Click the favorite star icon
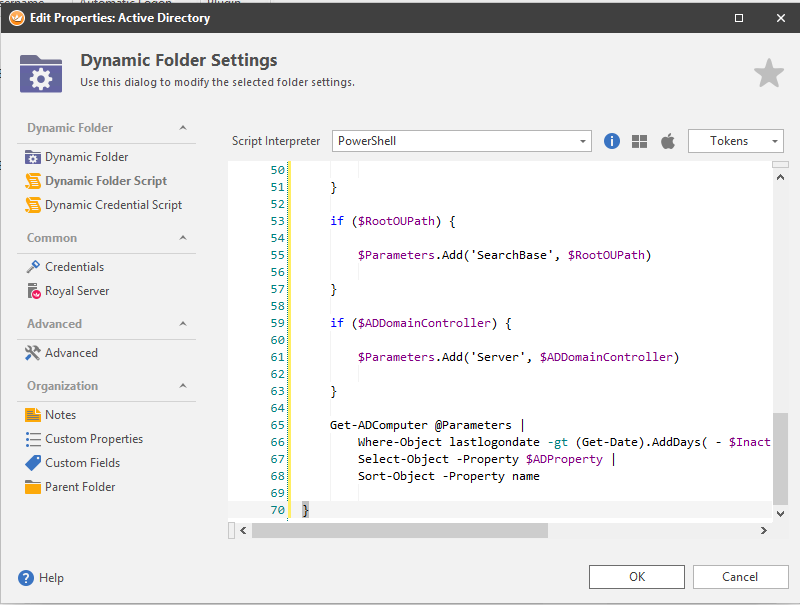Screen dimensions: 800x605 768,73
